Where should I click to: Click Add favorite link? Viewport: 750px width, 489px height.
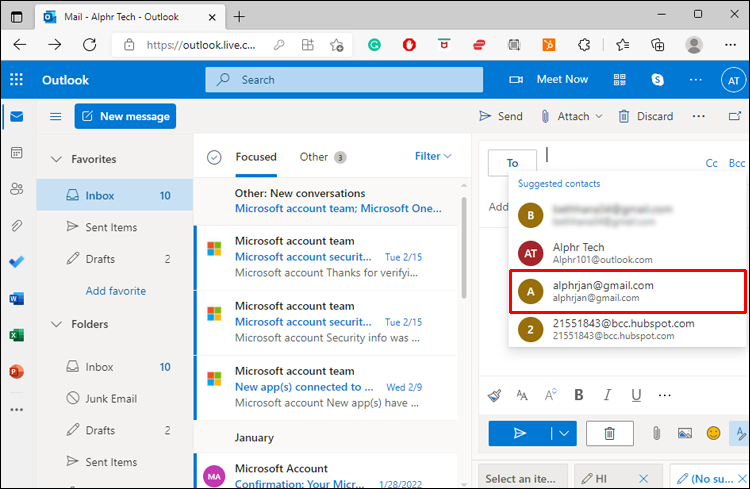[116, 291]
